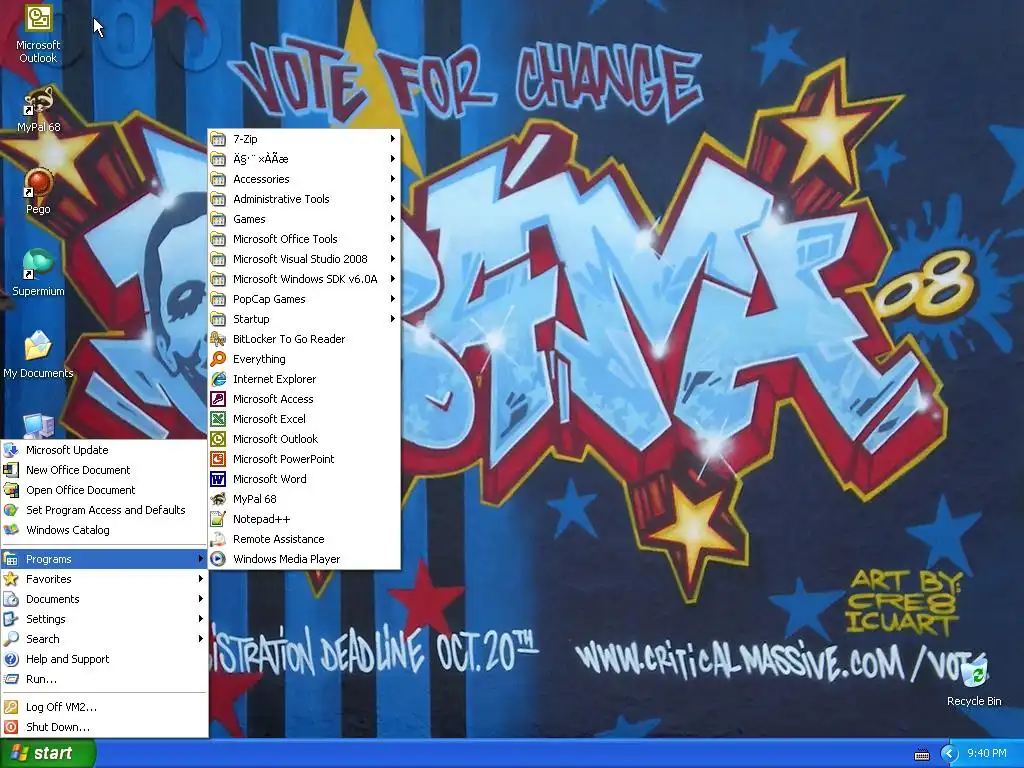Viewport: 1024px width, 768px height.
Task: Expand the Accessories submenu
Action: click(x=304, y=179)
